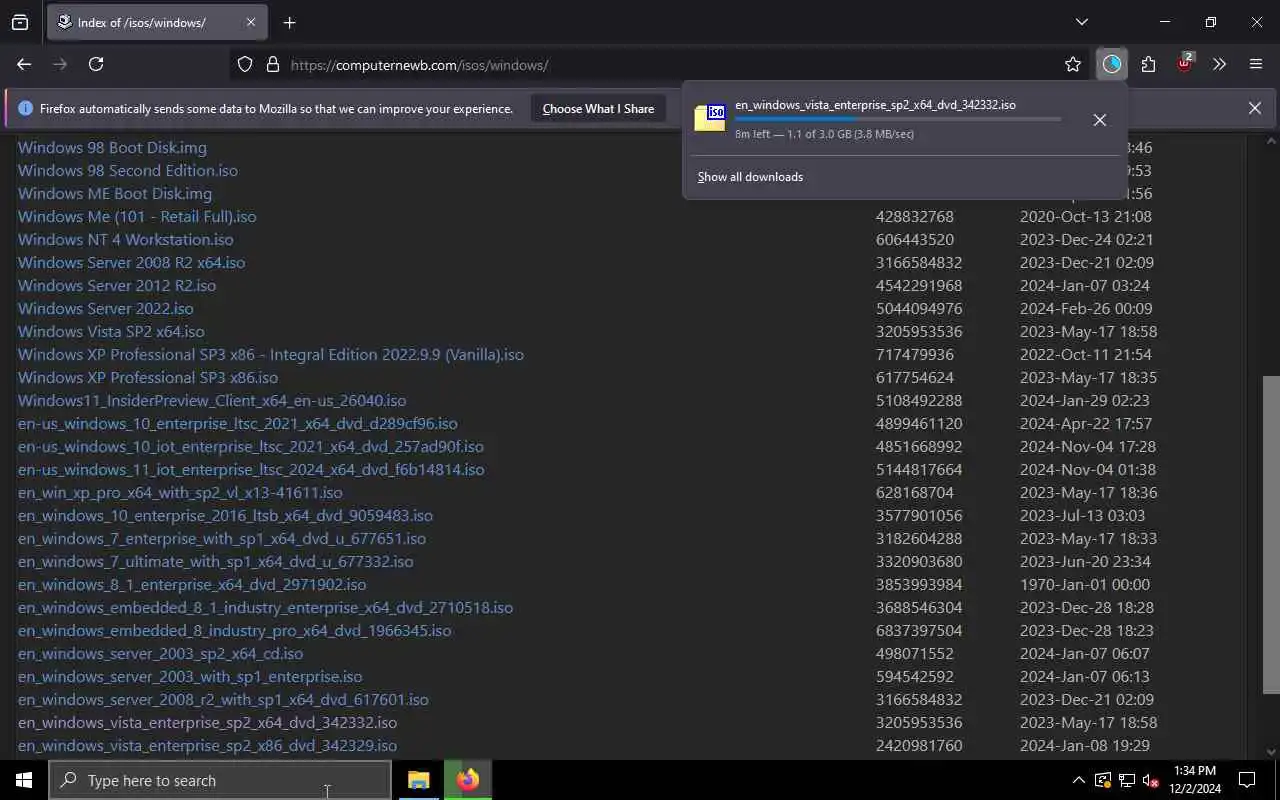Download XP Professional SP3 Integral Edition iso
This screenshot has width=1280, height=800.
(x=271, y=354)
